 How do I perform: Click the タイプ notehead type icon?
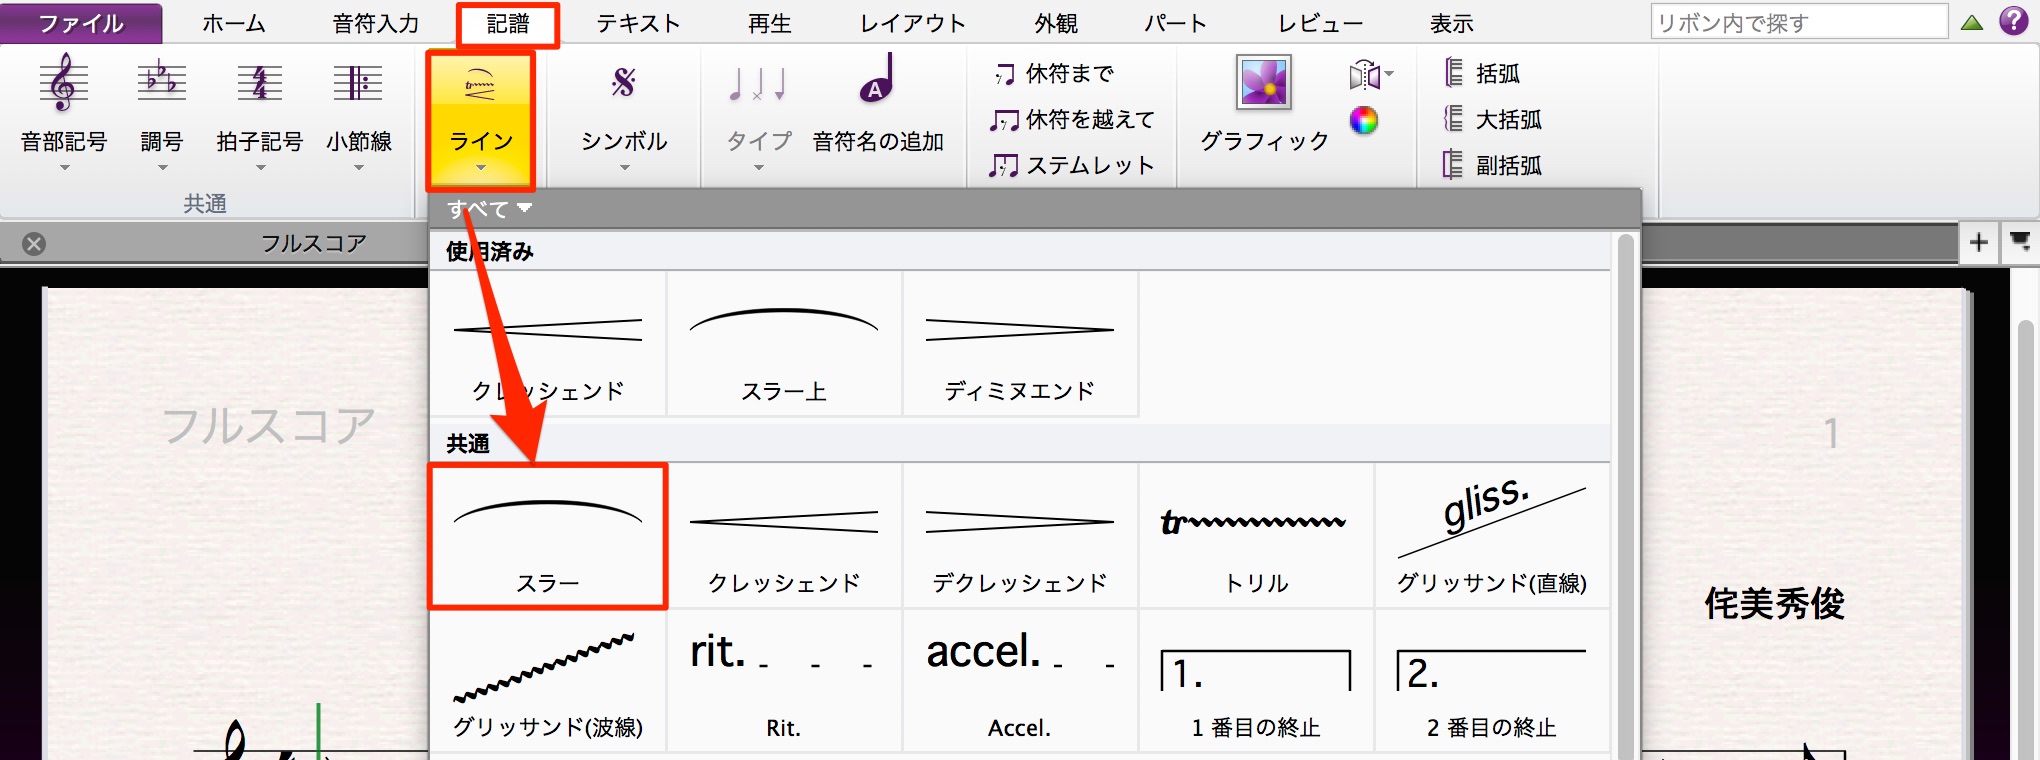click(x=758, y=84)
